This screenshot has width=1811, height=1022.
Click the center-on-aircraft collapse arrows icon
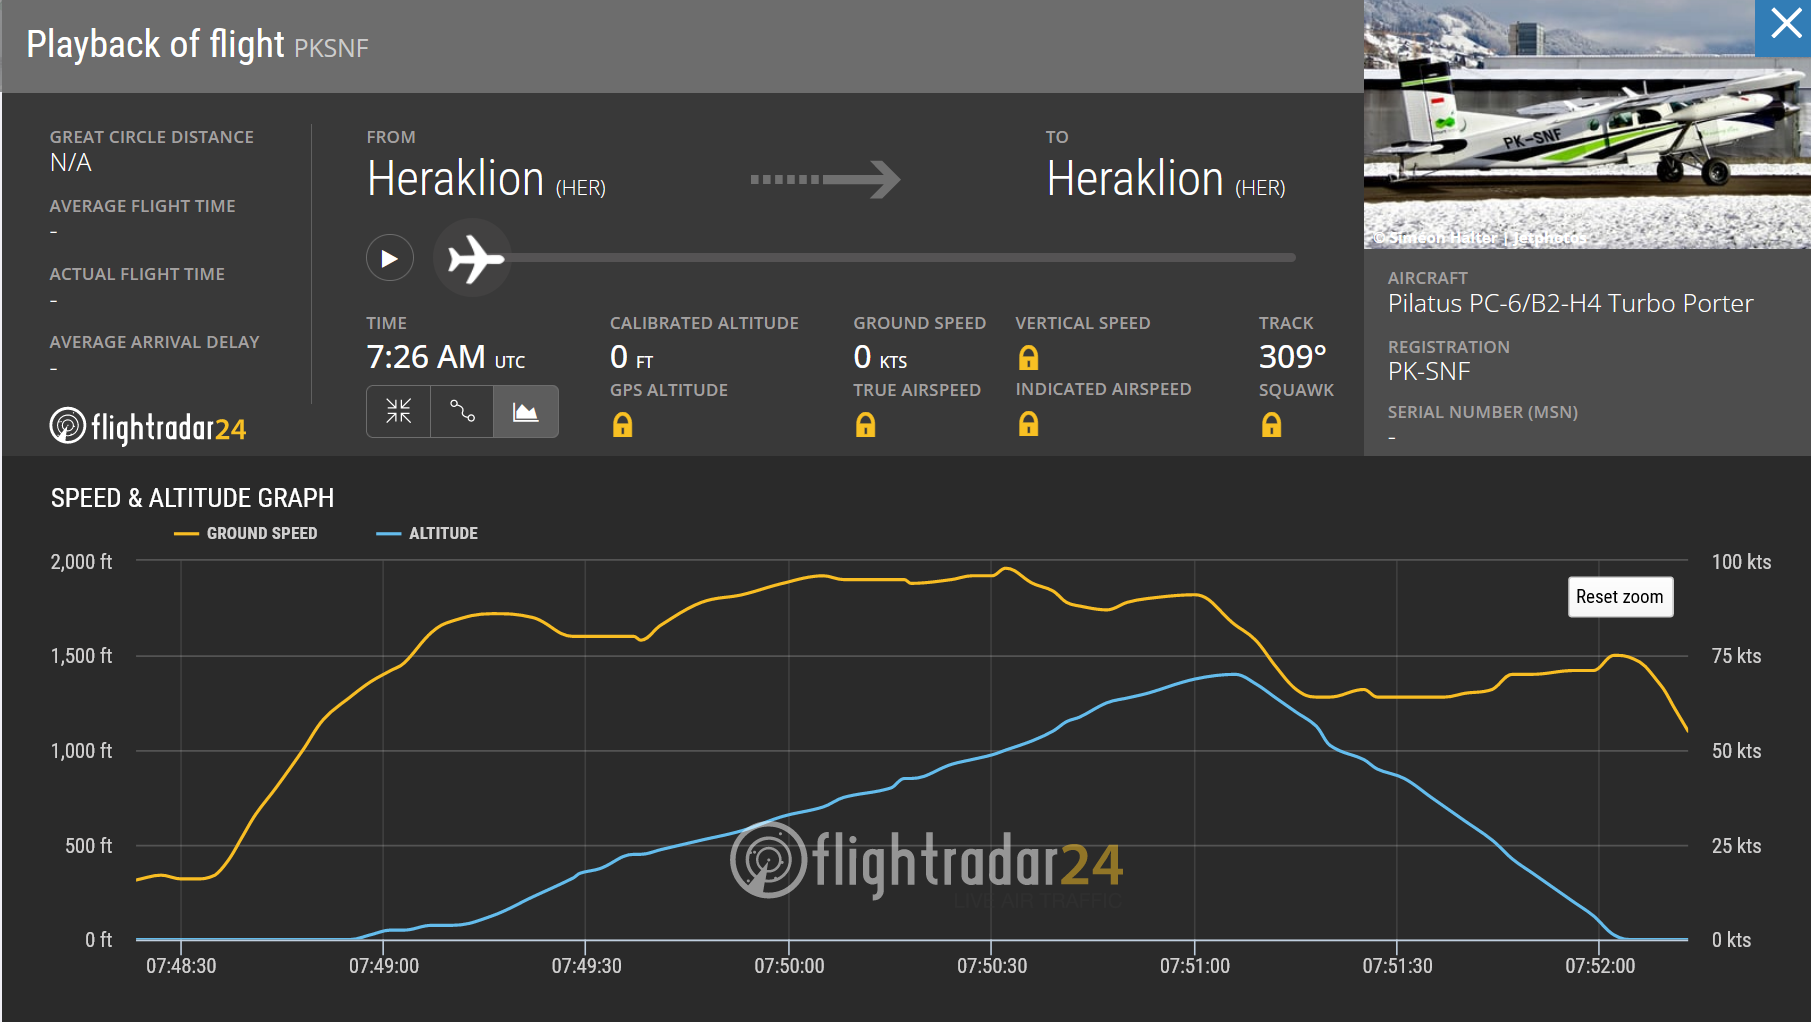398,411
